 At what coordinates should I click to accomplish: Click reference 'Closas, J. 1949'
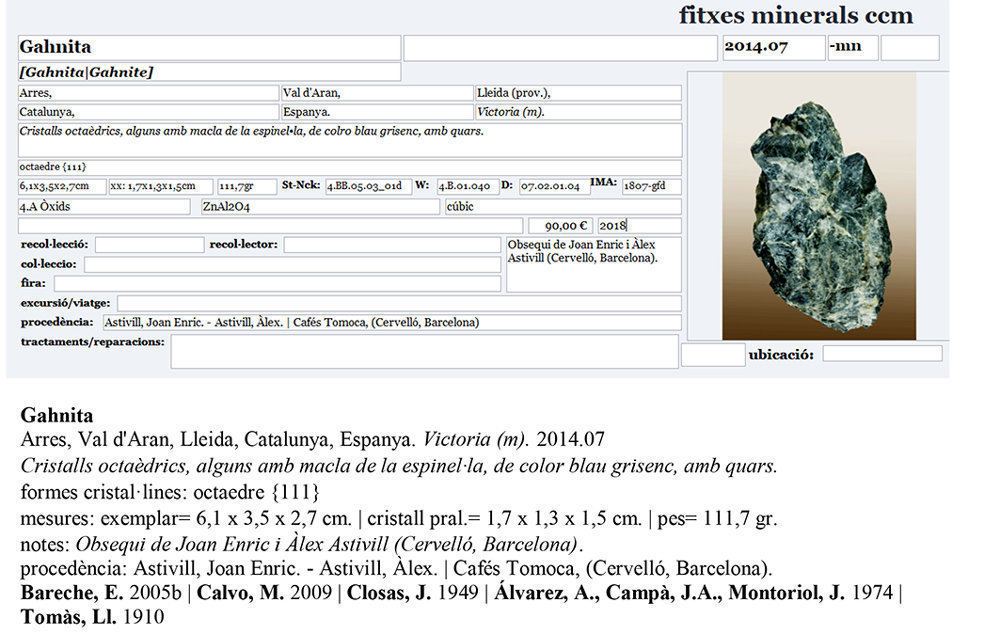[x=413, y=593]
